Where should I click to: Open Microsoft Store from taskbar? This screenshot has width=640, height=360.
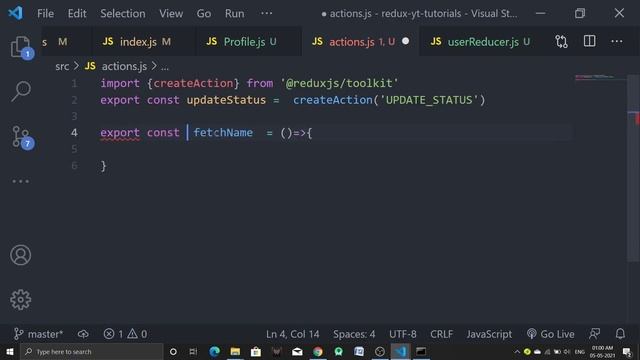256,351
